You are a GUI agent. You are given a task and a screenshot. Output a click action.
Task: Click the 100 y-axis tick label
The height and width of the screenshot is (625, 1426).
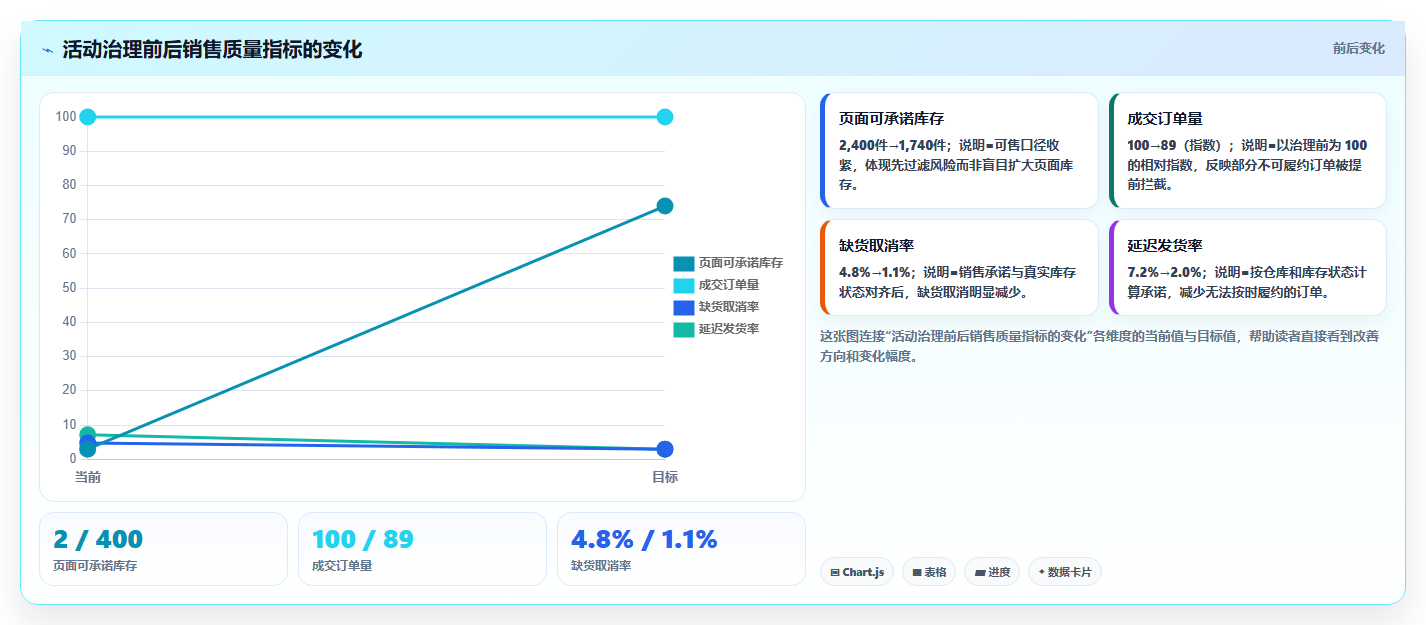(66, 117)
